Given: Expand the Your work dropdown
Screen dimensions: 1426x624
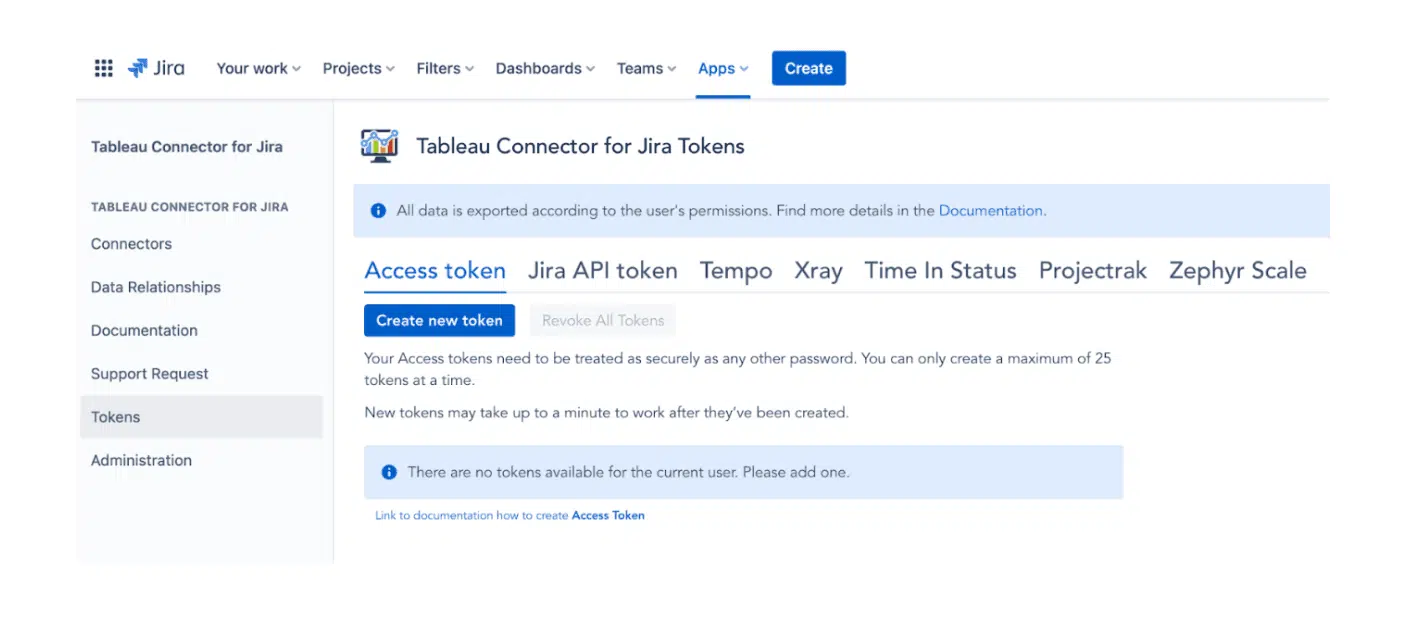Looking at the screenshot, I should (259, 68).
